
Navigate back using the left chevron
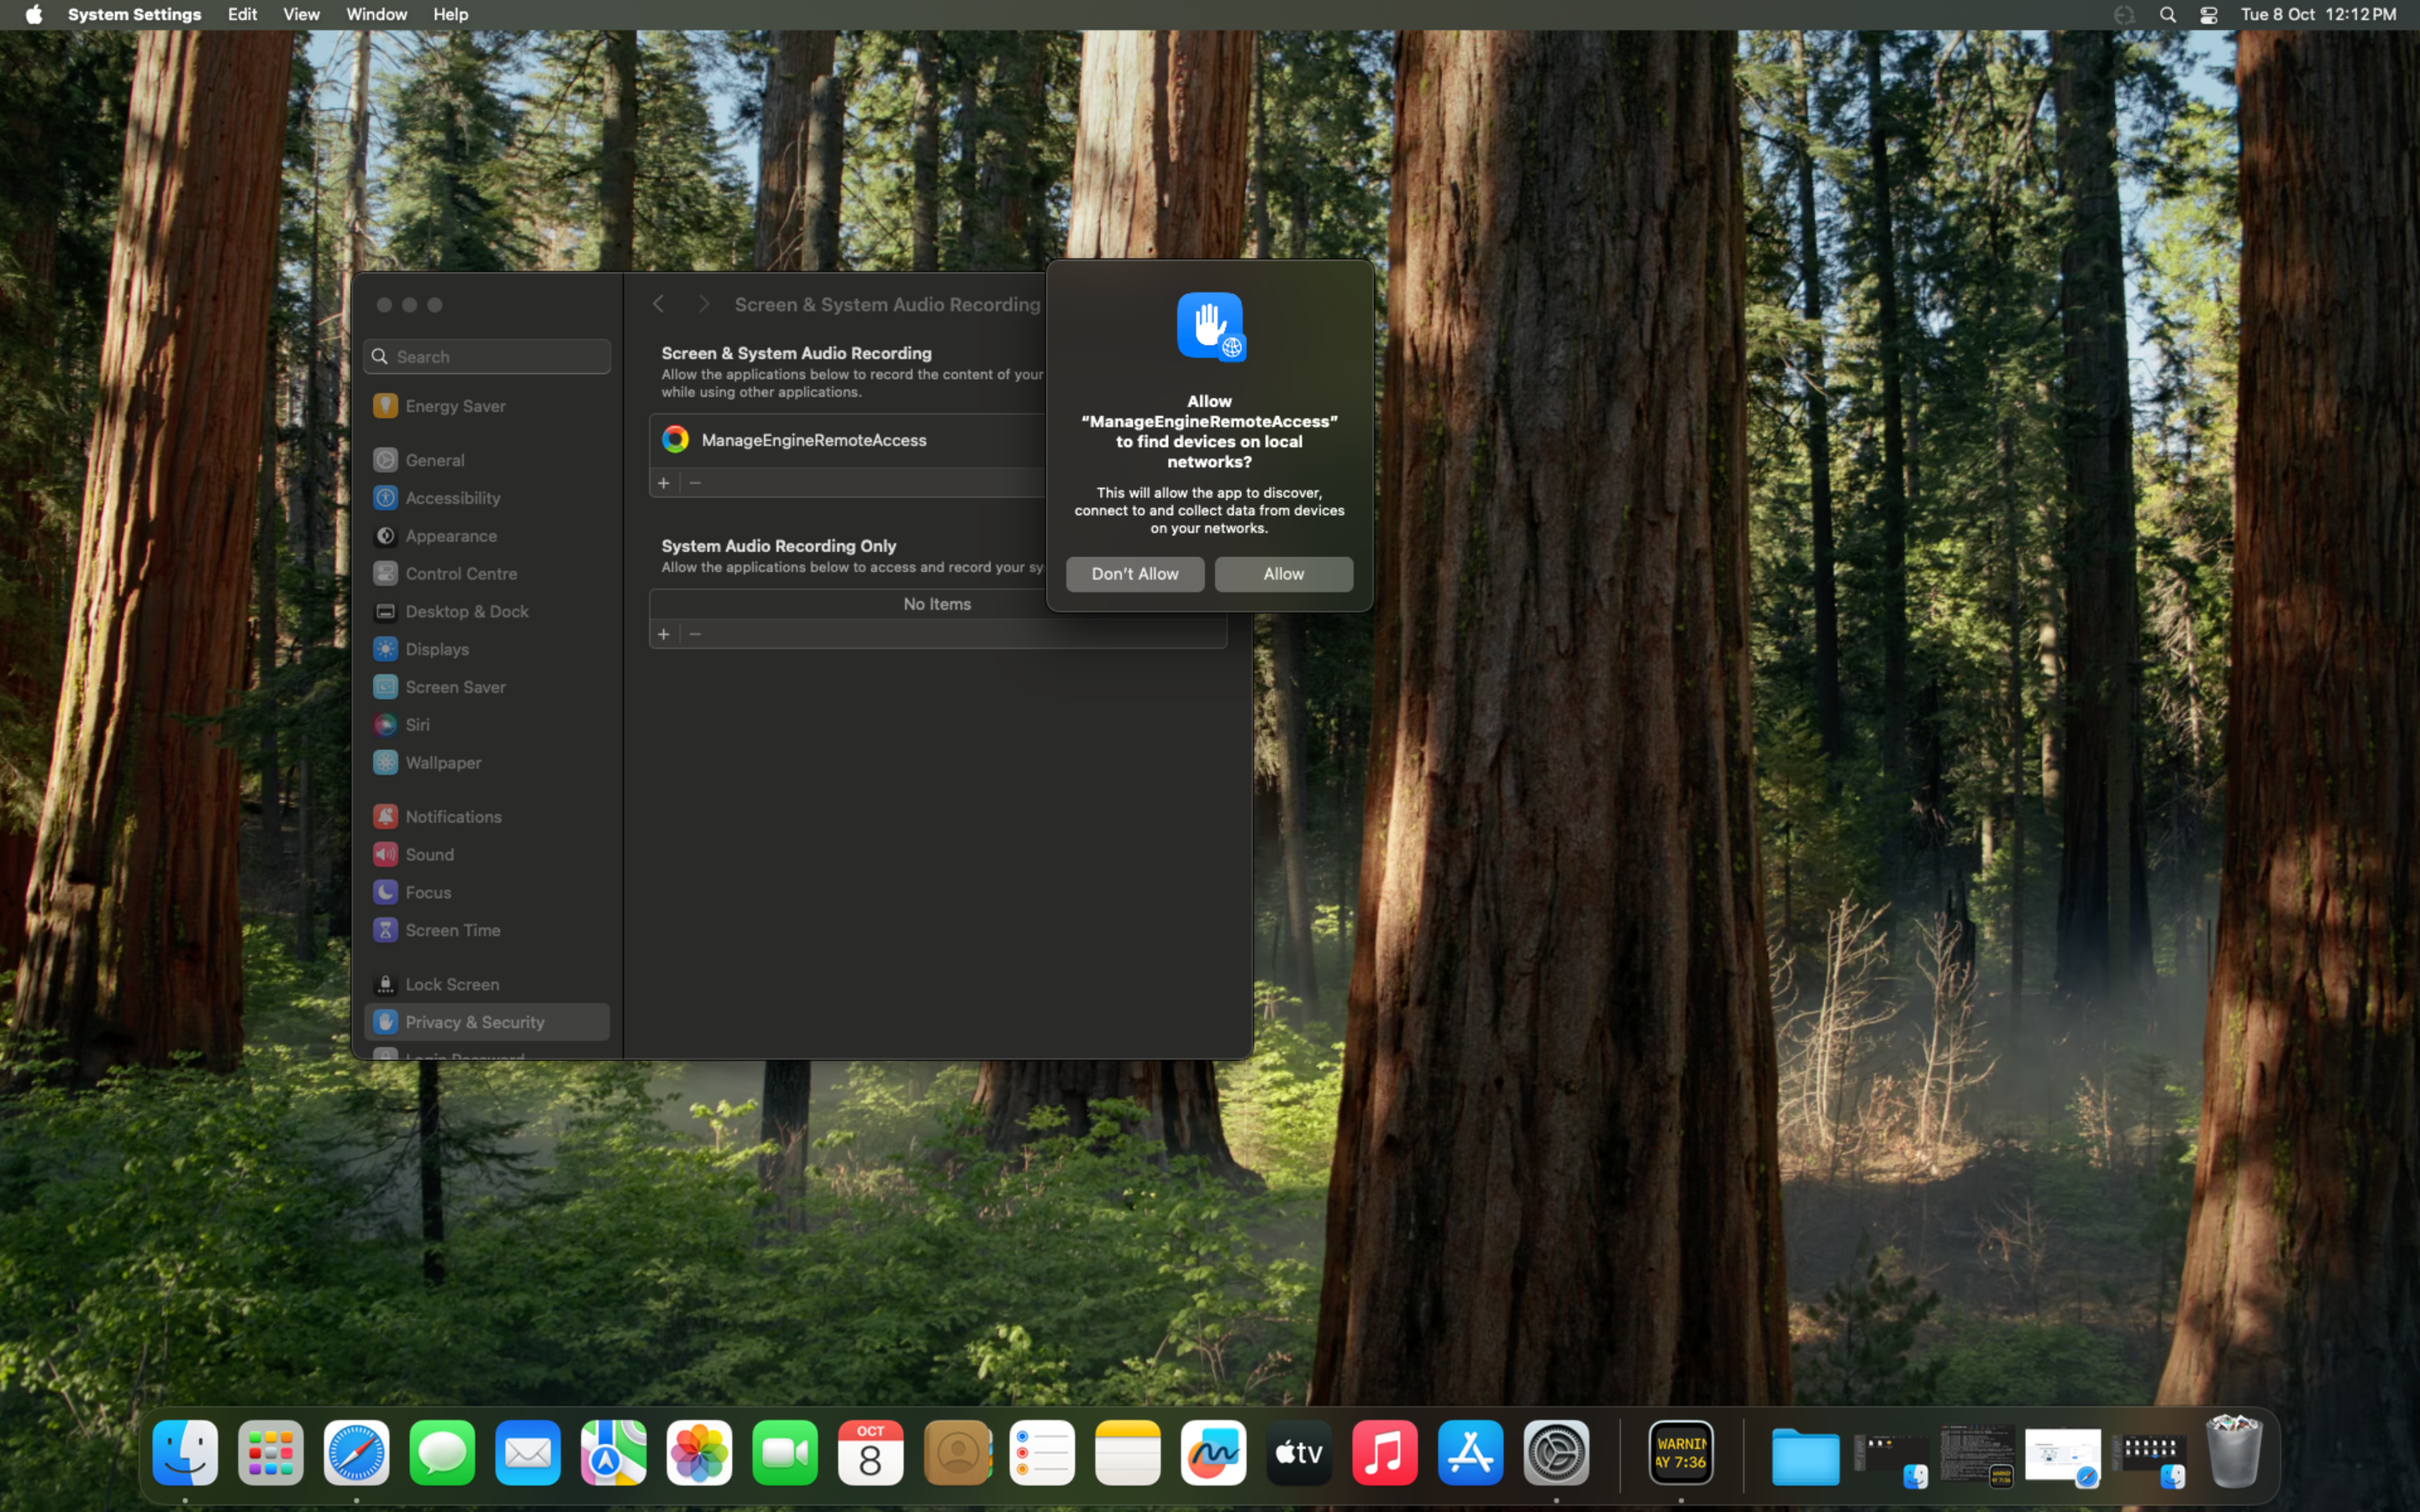pos(658,304)
